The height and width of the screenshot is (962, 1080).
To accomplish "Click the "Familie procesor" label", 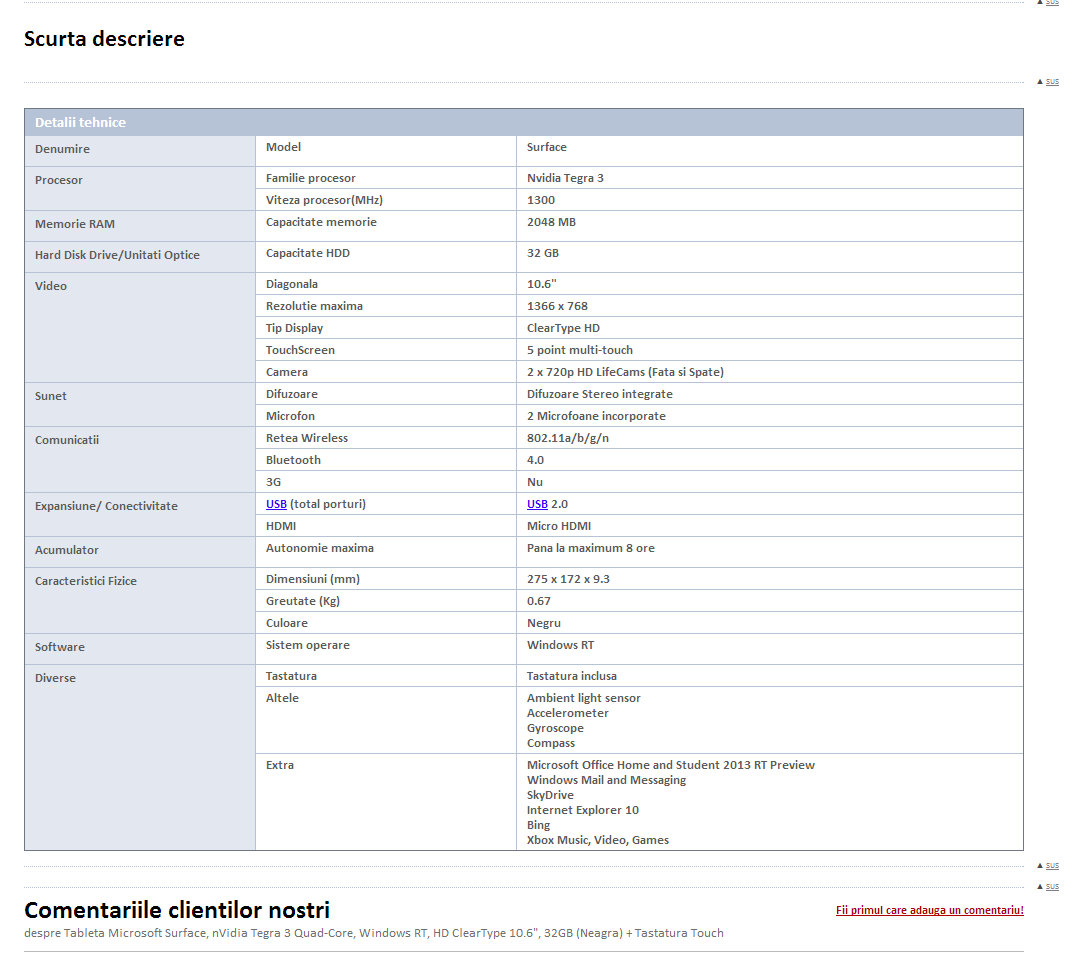I will pyautogui.click(x=311, y=178).
